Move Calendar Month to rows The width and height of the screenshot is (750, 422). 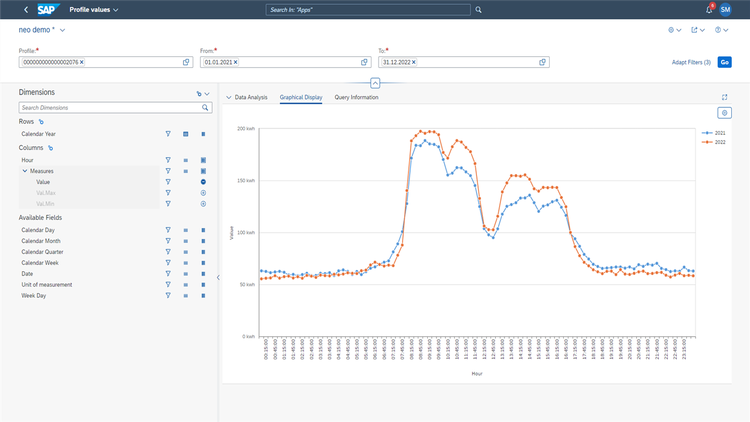[x=186, y=241]
